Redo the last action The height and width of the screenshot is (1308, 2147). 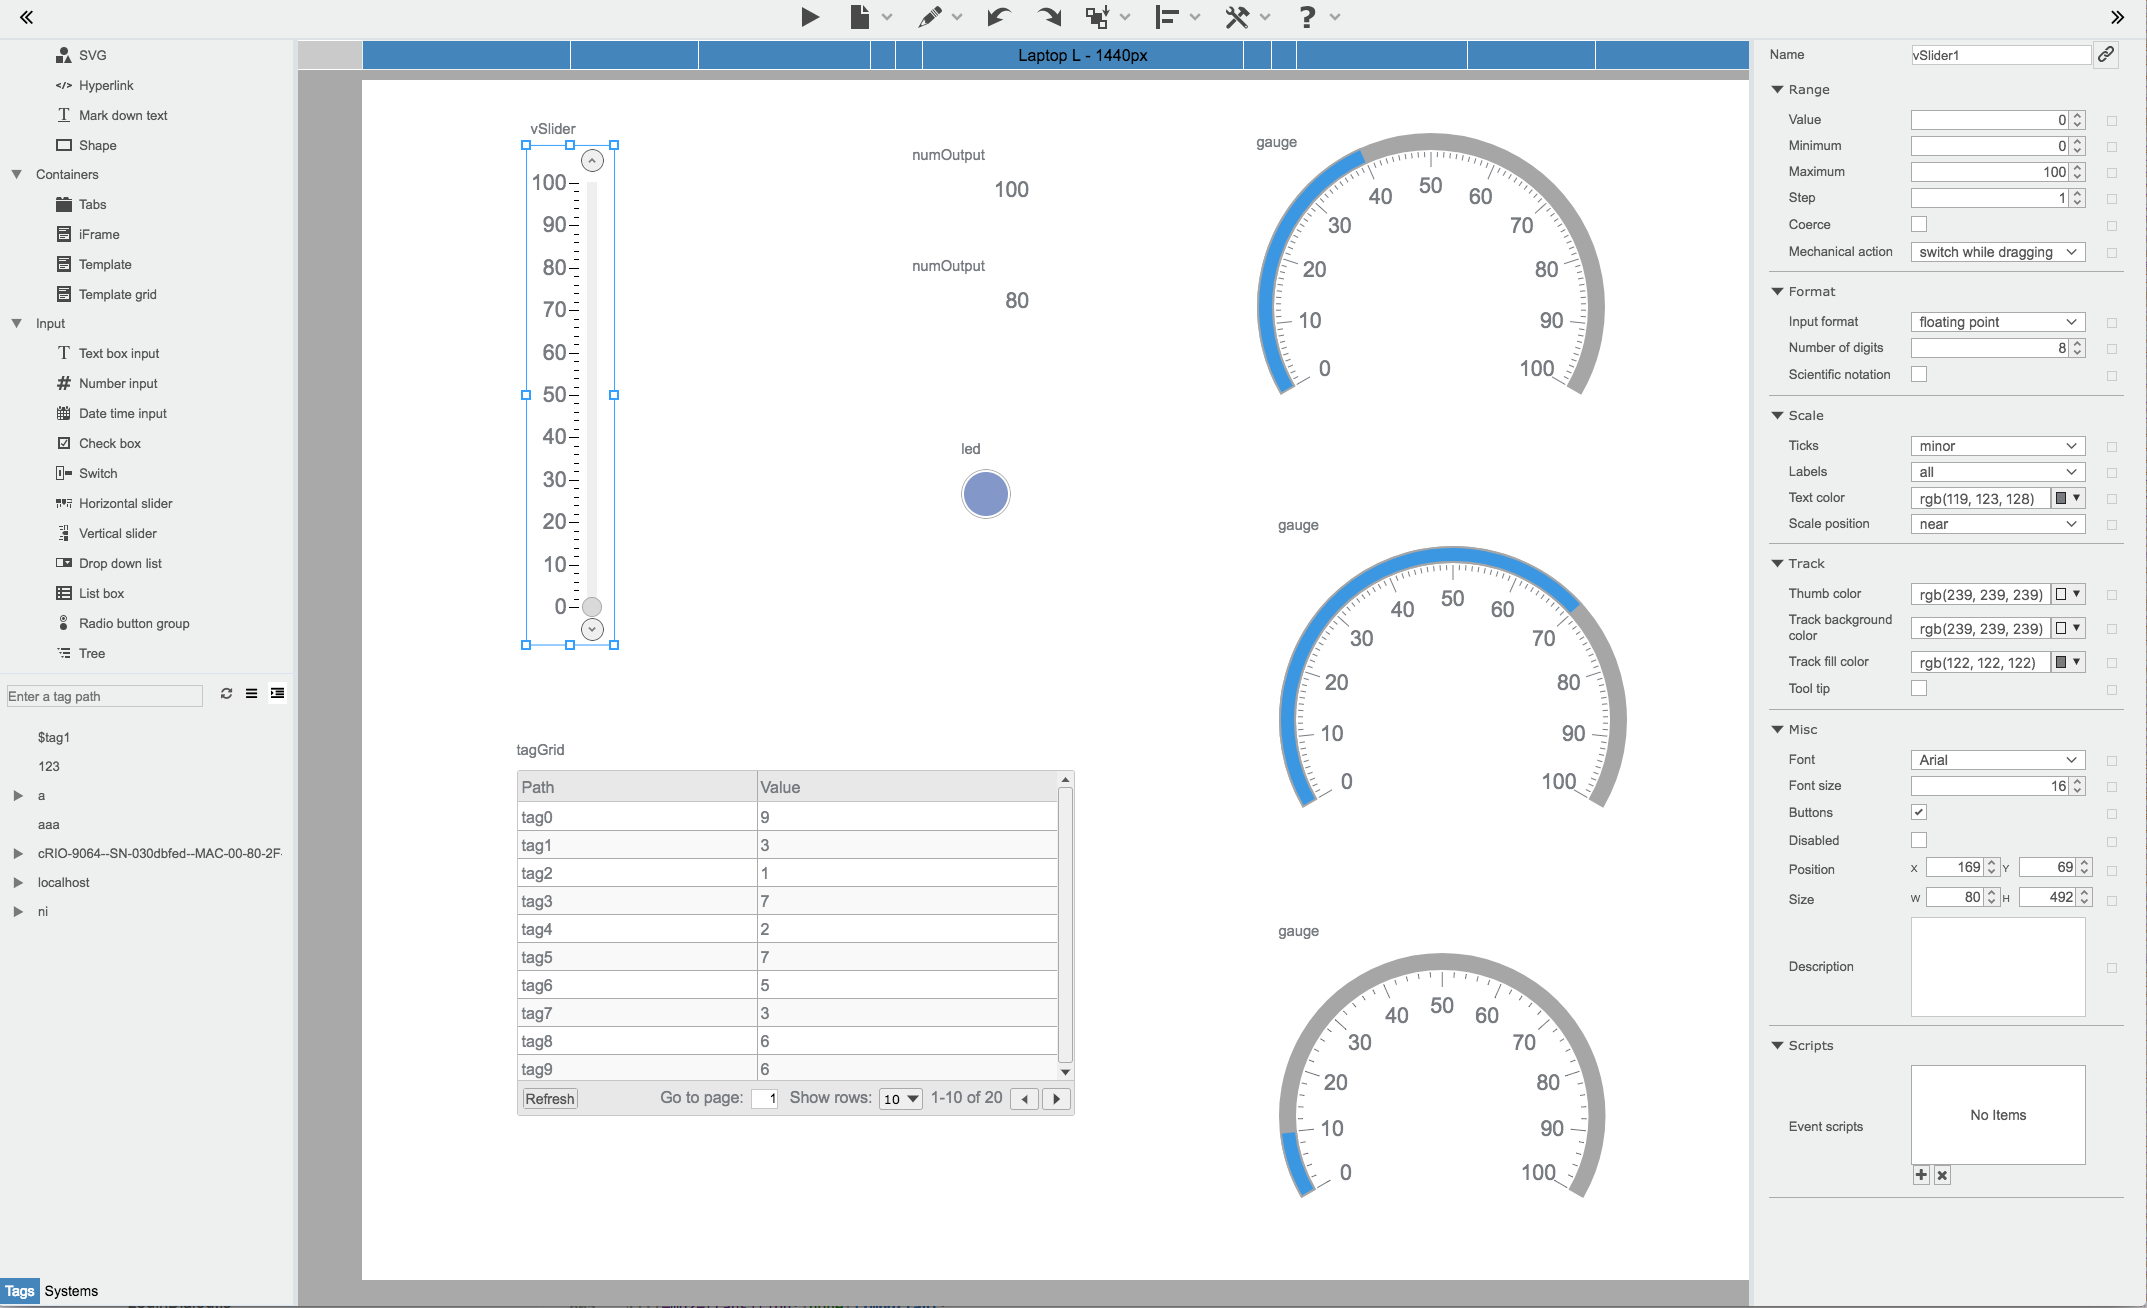(1049, 17)
